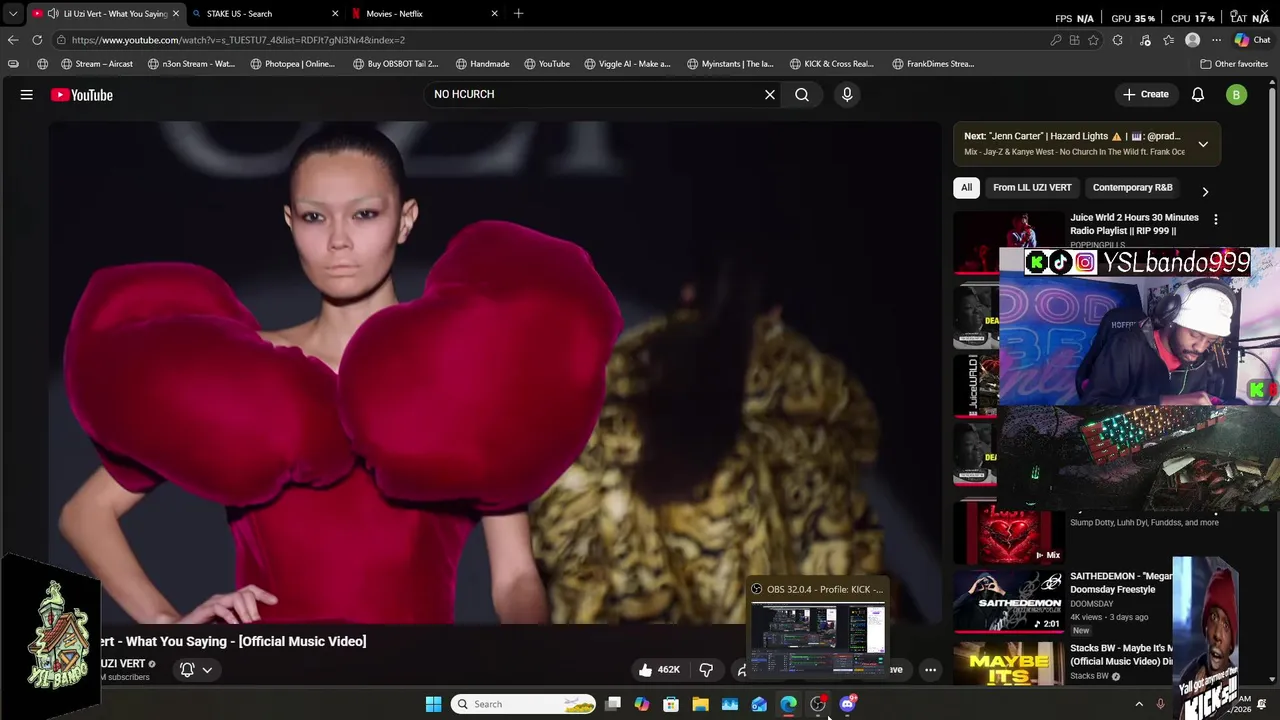Open File Explorer from the taskbar
Image resolution: width=1280 pixels, height=720 pixels.
(700, 704)
